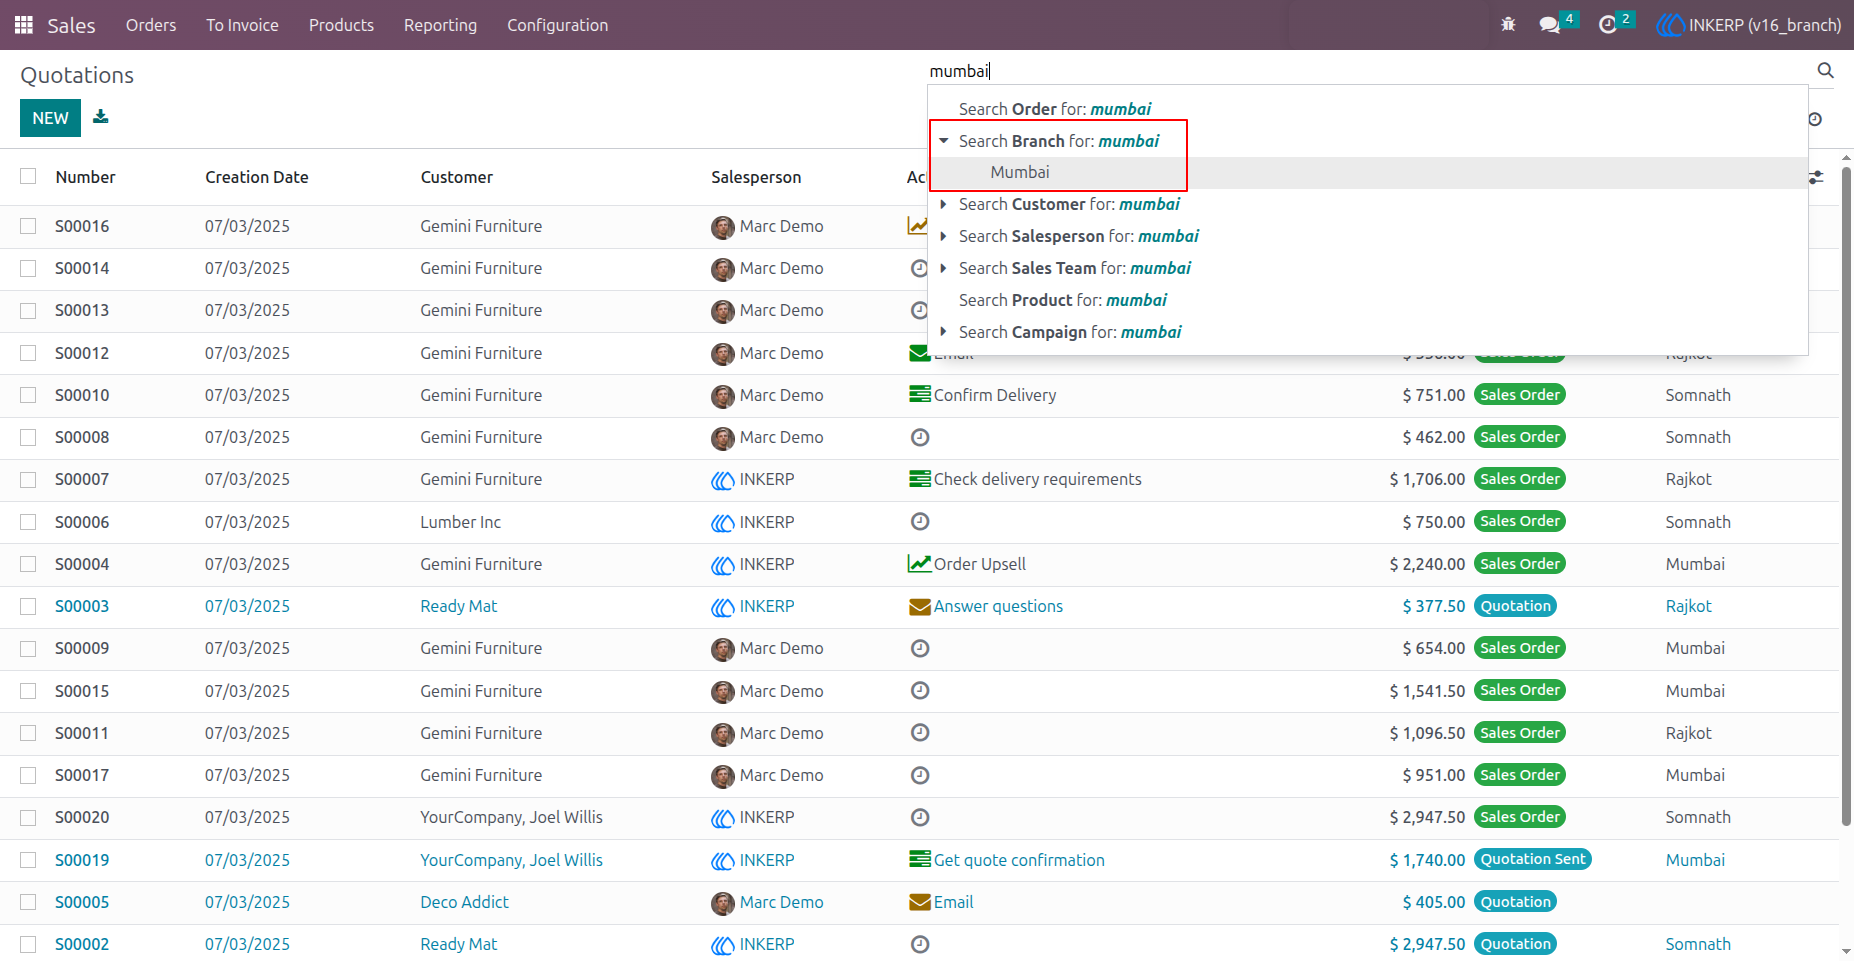Click the INKERP user avatar icon
Screen dimensions: 1854x961
coord(1670,25)
